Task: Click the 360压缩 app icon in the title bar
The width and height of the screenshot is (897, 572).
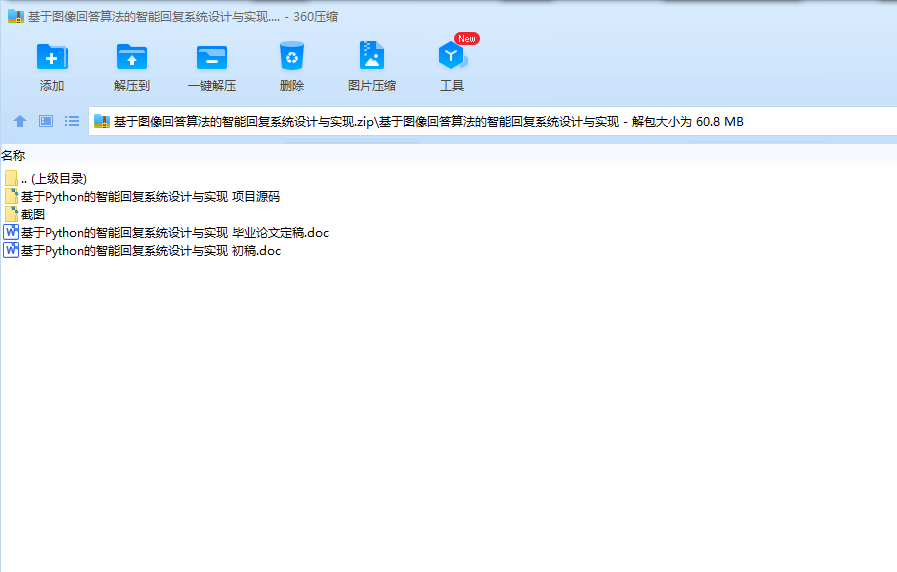Action: pyautogui.click(x=16, y=17)
